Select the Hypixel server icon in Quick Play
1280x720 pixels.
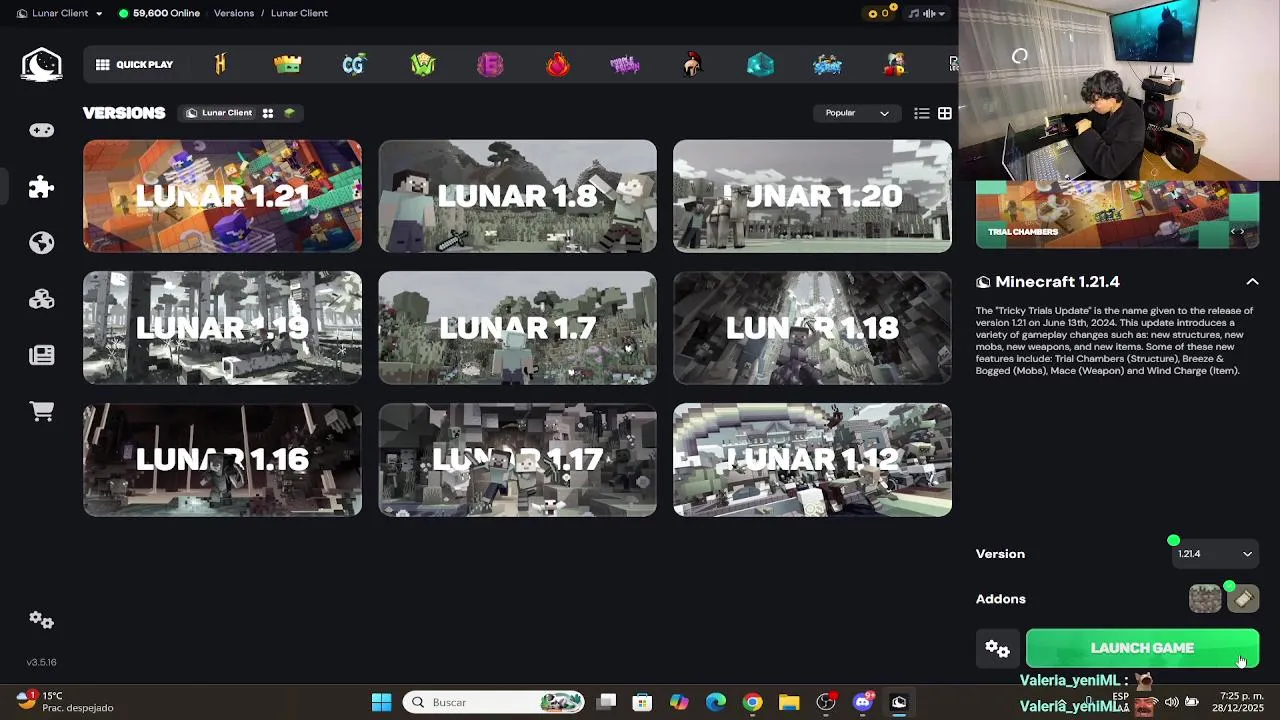tap(220, 65)
